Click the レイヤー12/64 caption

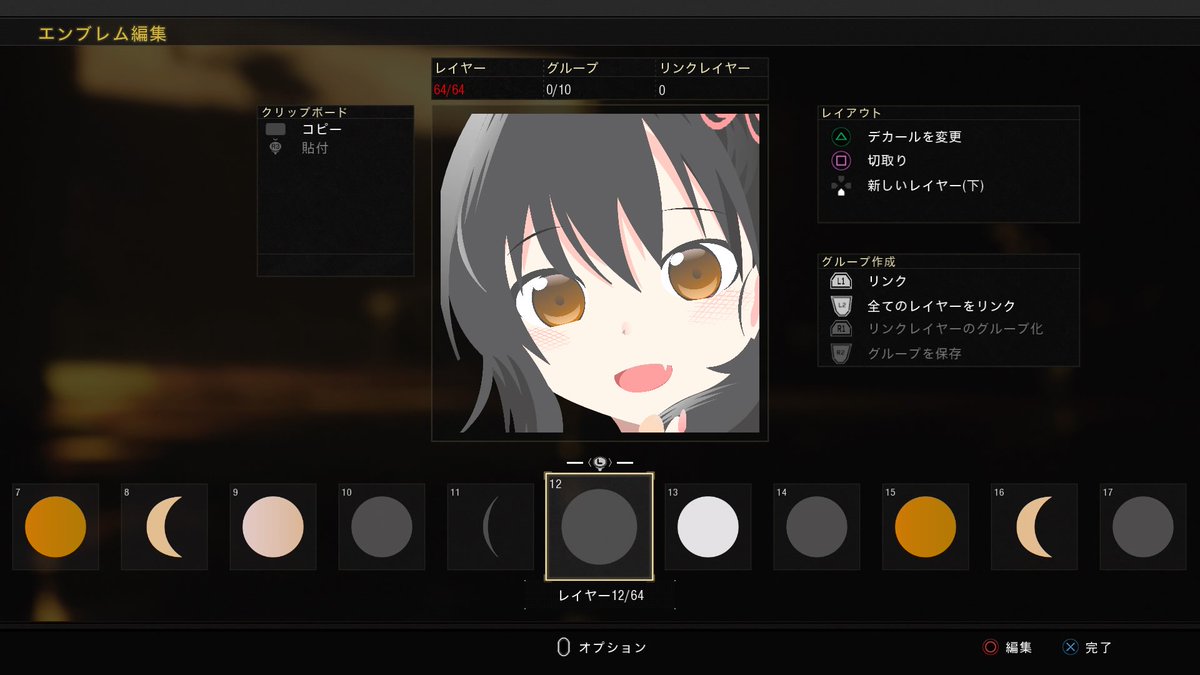pos(600,596)
